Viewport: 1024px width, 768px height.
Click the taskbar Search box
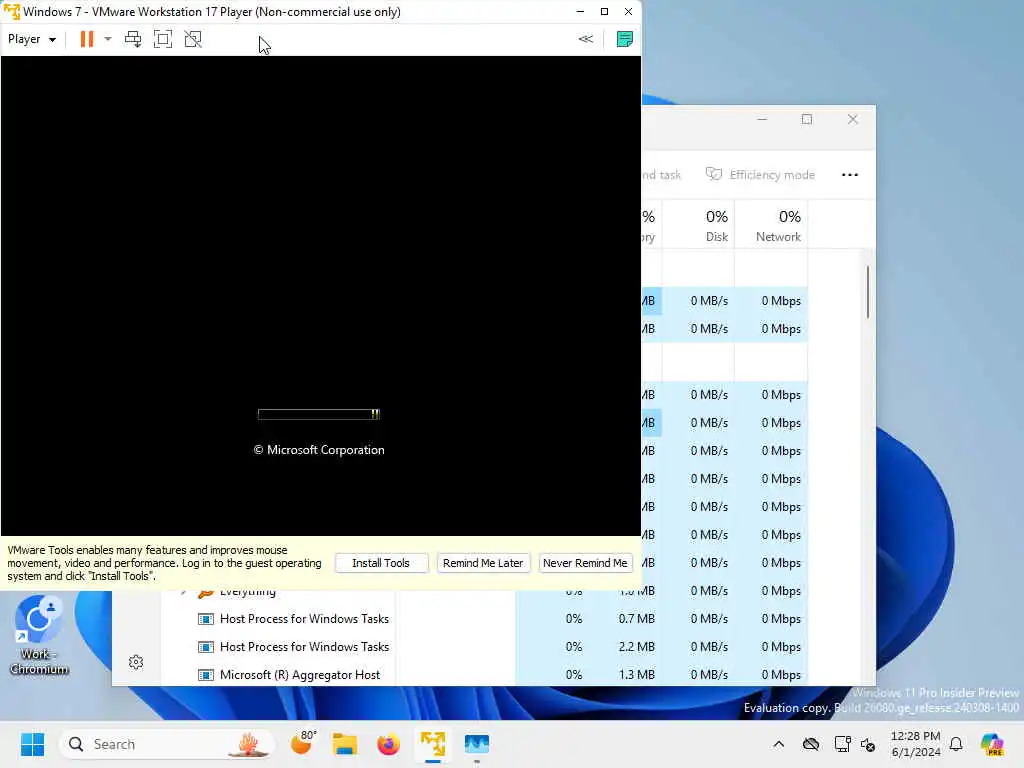tap(167, 744)
